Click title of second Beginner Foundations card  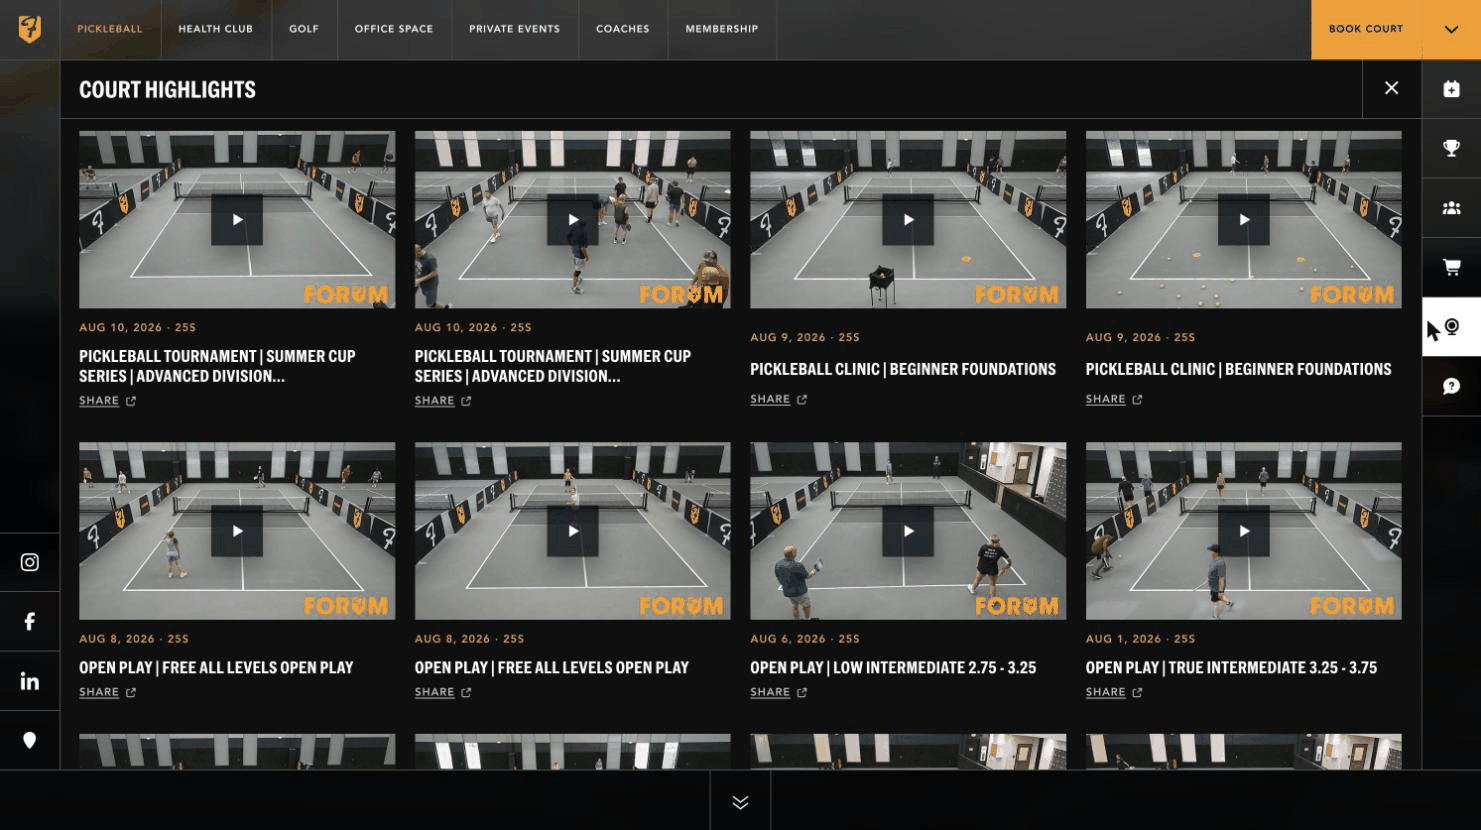point(1239,369)
